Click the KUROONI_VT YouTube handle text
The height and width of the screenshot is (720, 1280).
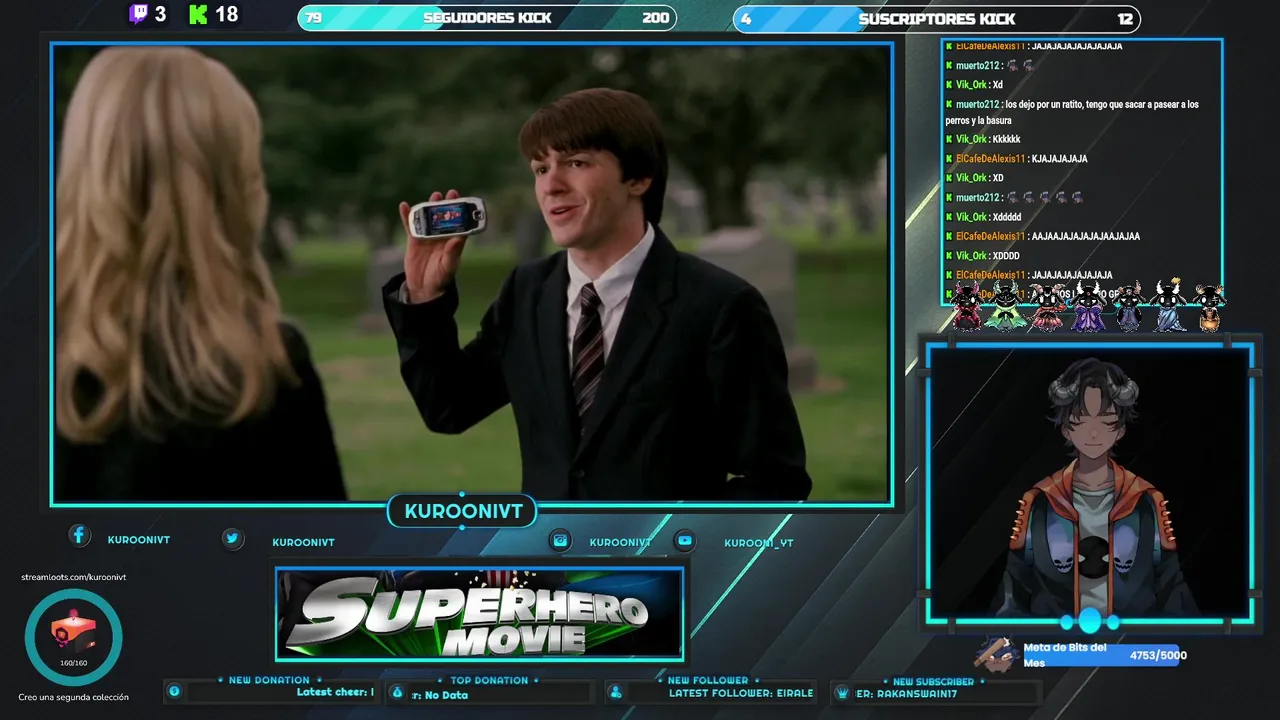(x=758, y=544)
